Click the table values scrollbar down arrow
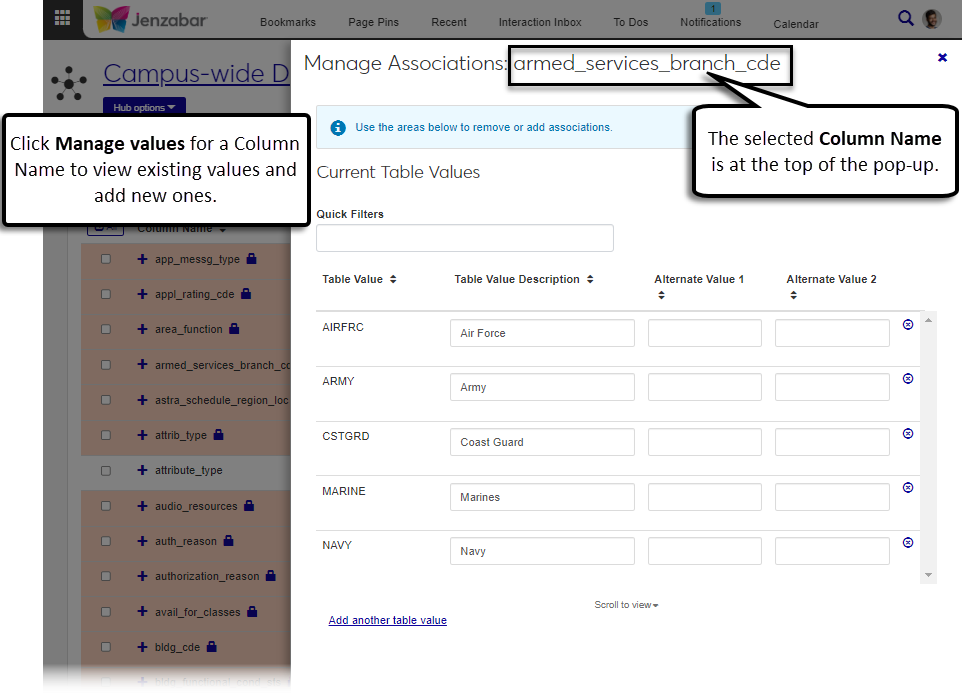The width and height of the screenshot is (962, 694). [x=928, y=575]
